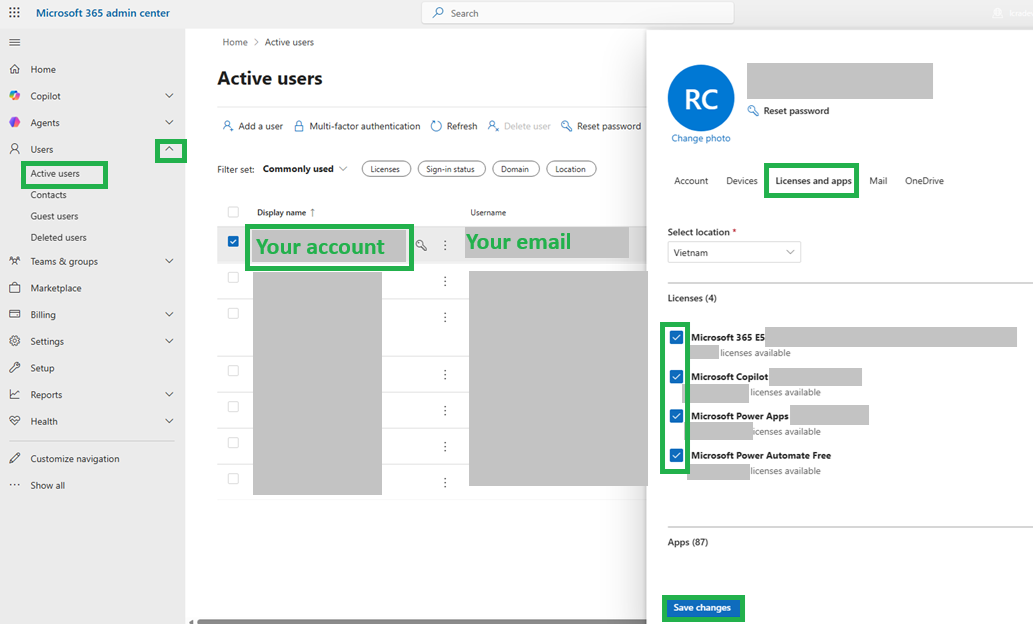Click the Domain filter pill
The width and height of the screenshot is (1033, 624).
point(515,169)
